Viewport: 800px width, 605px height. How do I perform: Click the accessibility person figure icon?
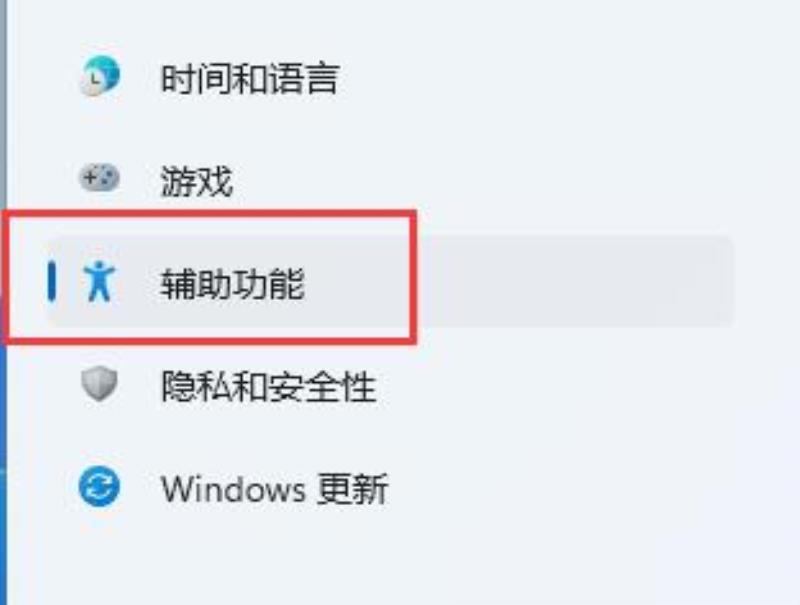[x=99, y=281]
